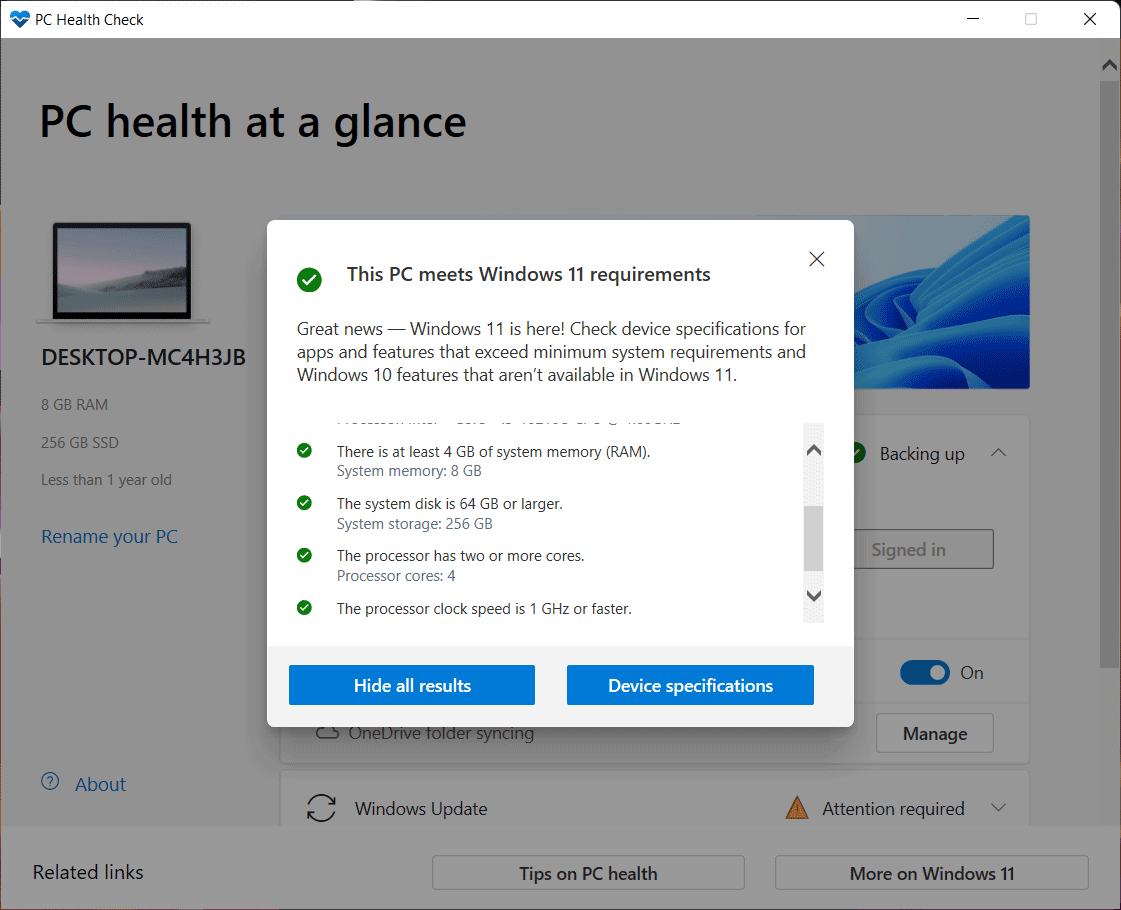Image resolution: width=1121 pixels, height=910 pixels.
Task: Click the Backing up green check icon
Action: [x=857, y=453]
